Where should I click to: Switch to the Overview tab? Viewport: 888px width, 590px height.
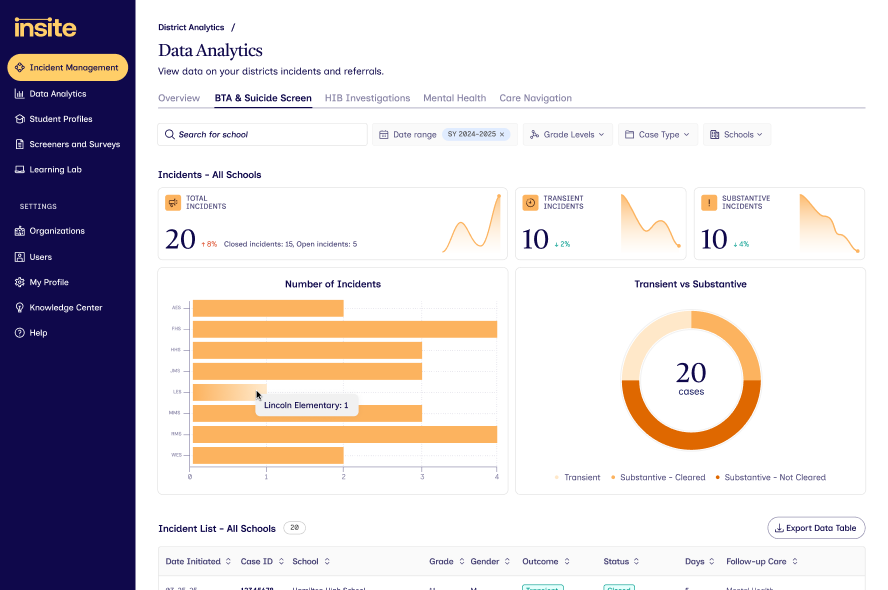179,98
